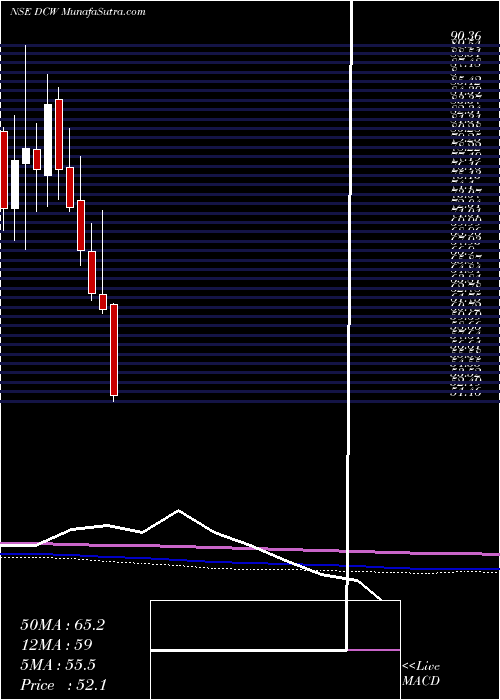The image size is (500, 700).
Task: Click the 90.36 top price label
Action: (x=465, y=38)
